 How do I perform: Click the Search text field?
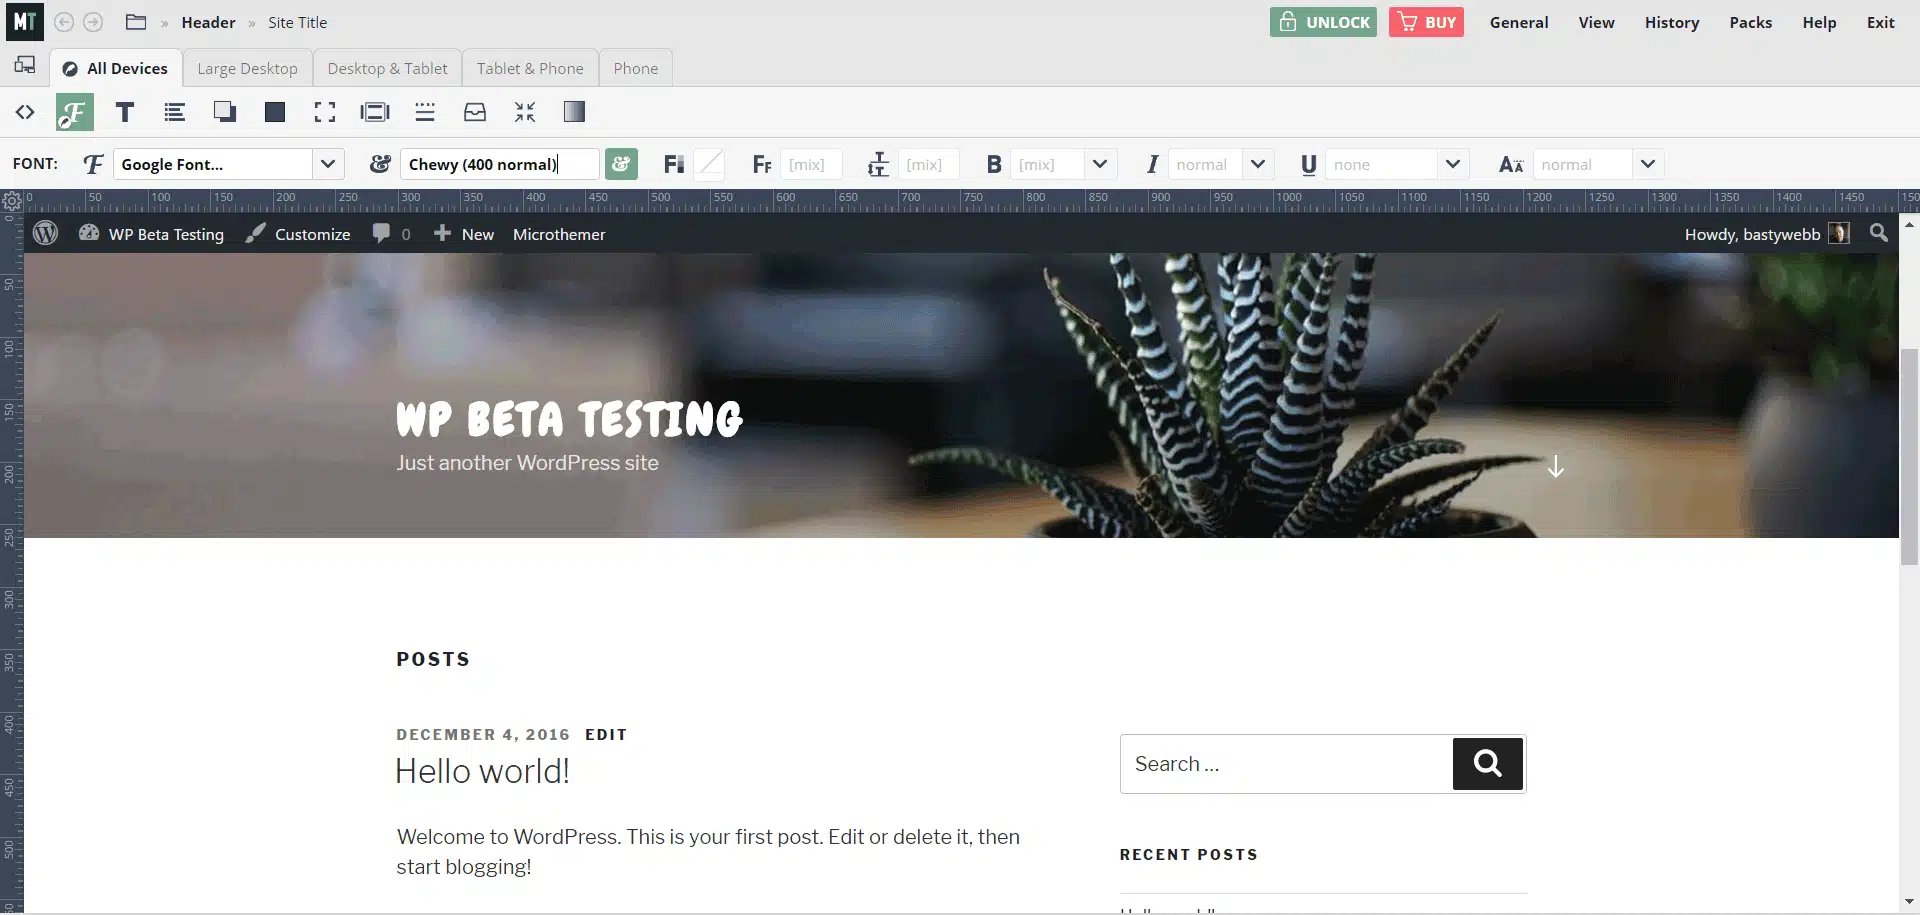tap(1286, 764)
